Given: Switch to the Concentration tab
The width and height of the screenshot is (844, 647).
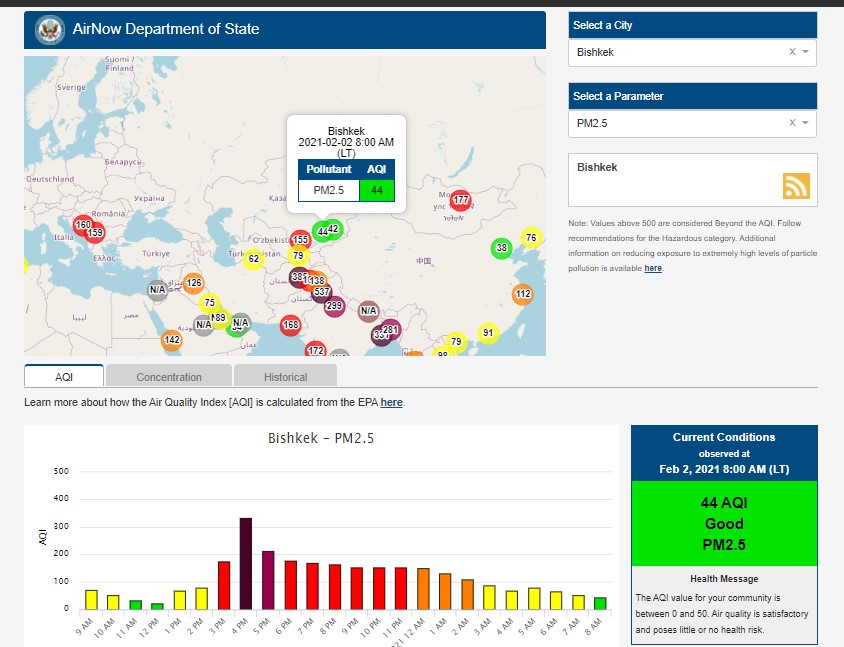Looking at the screenshot, I should tap(169, 377).
